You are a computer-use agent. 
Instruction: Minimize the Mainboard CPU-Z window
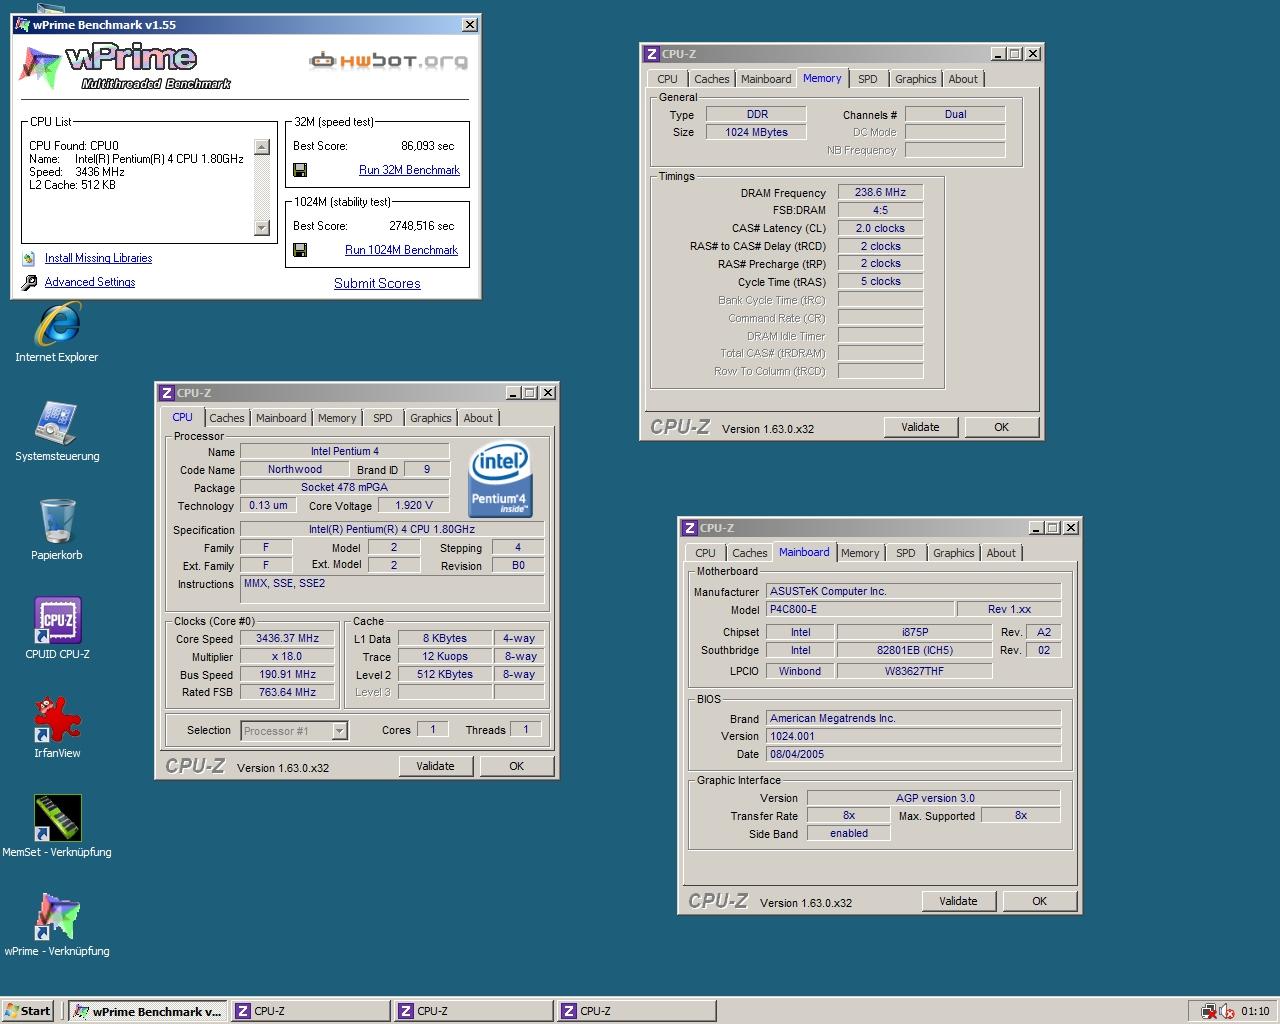tap(1035, 528)
